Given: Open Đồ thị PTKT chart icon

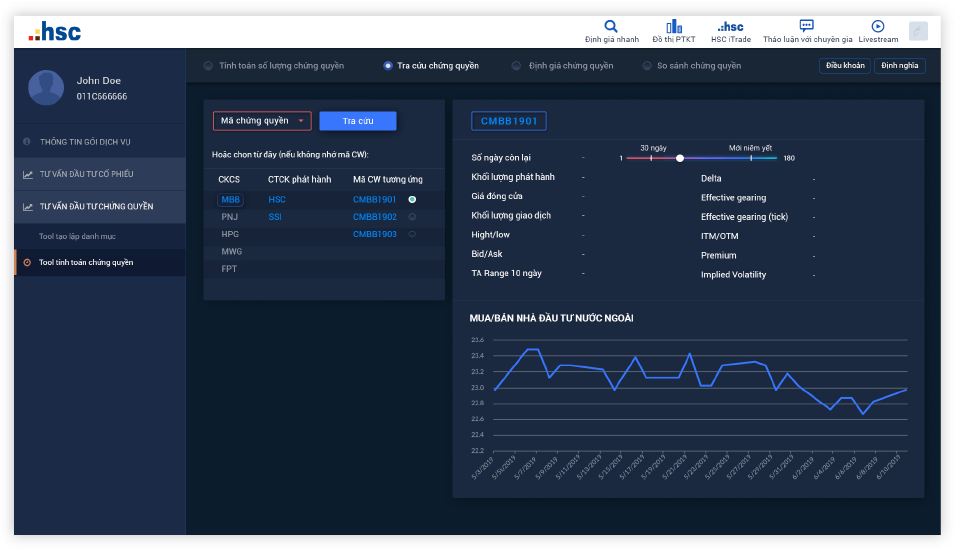Looking at the screenshot, I should [x=674, y=26].
